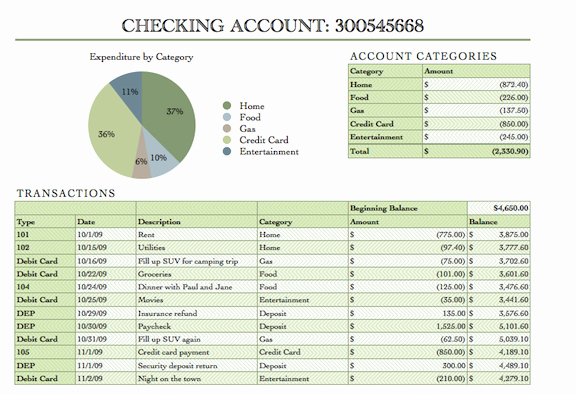
Task: Select the Description column header
Action: coord(197,222)
